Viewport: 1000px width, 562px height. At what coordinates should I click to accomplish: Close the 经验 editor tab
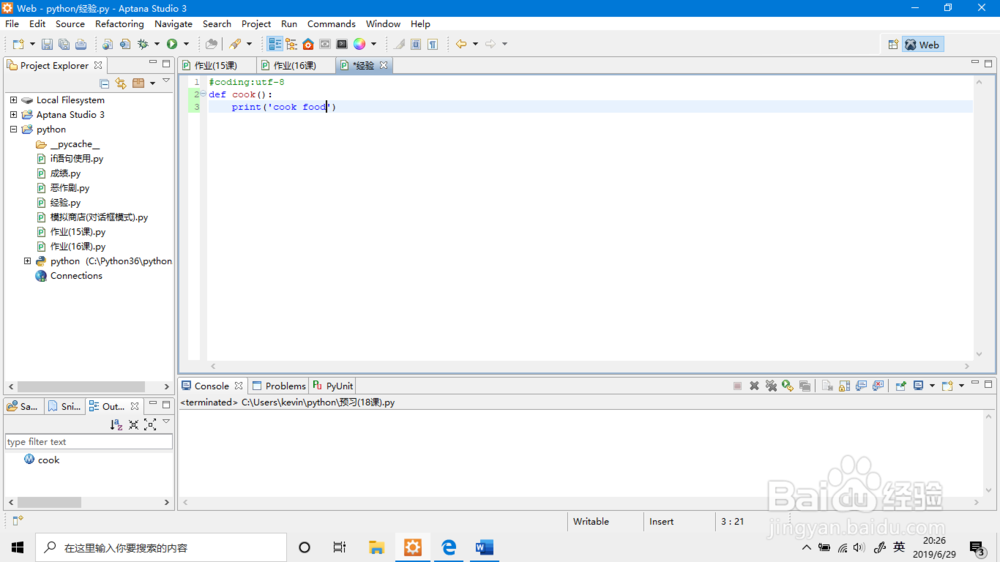click(x=383, y=65)
